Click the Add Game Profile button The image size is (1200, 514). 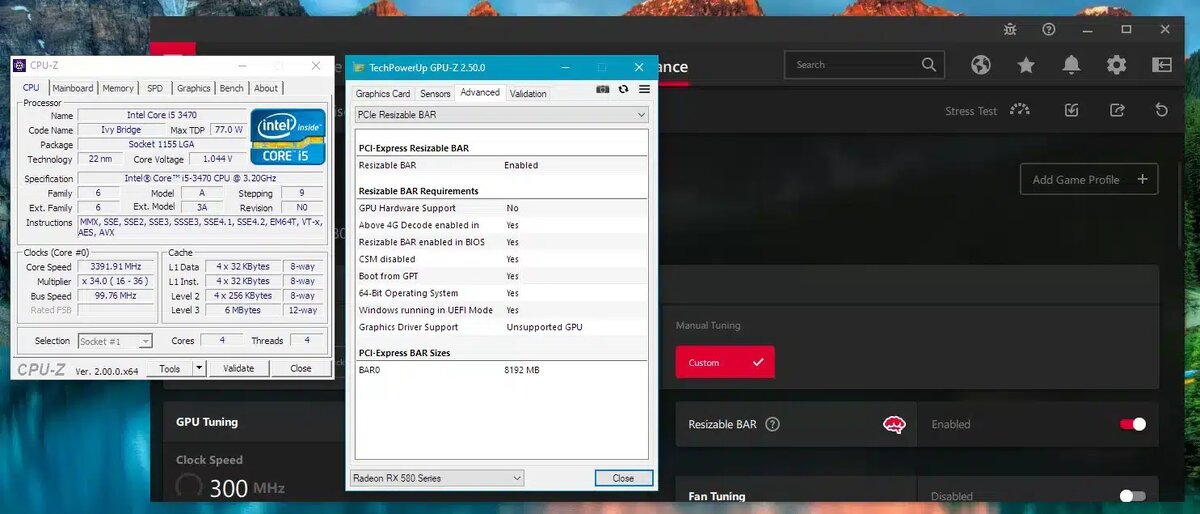pyautogui.click(x=1089, y=180)
